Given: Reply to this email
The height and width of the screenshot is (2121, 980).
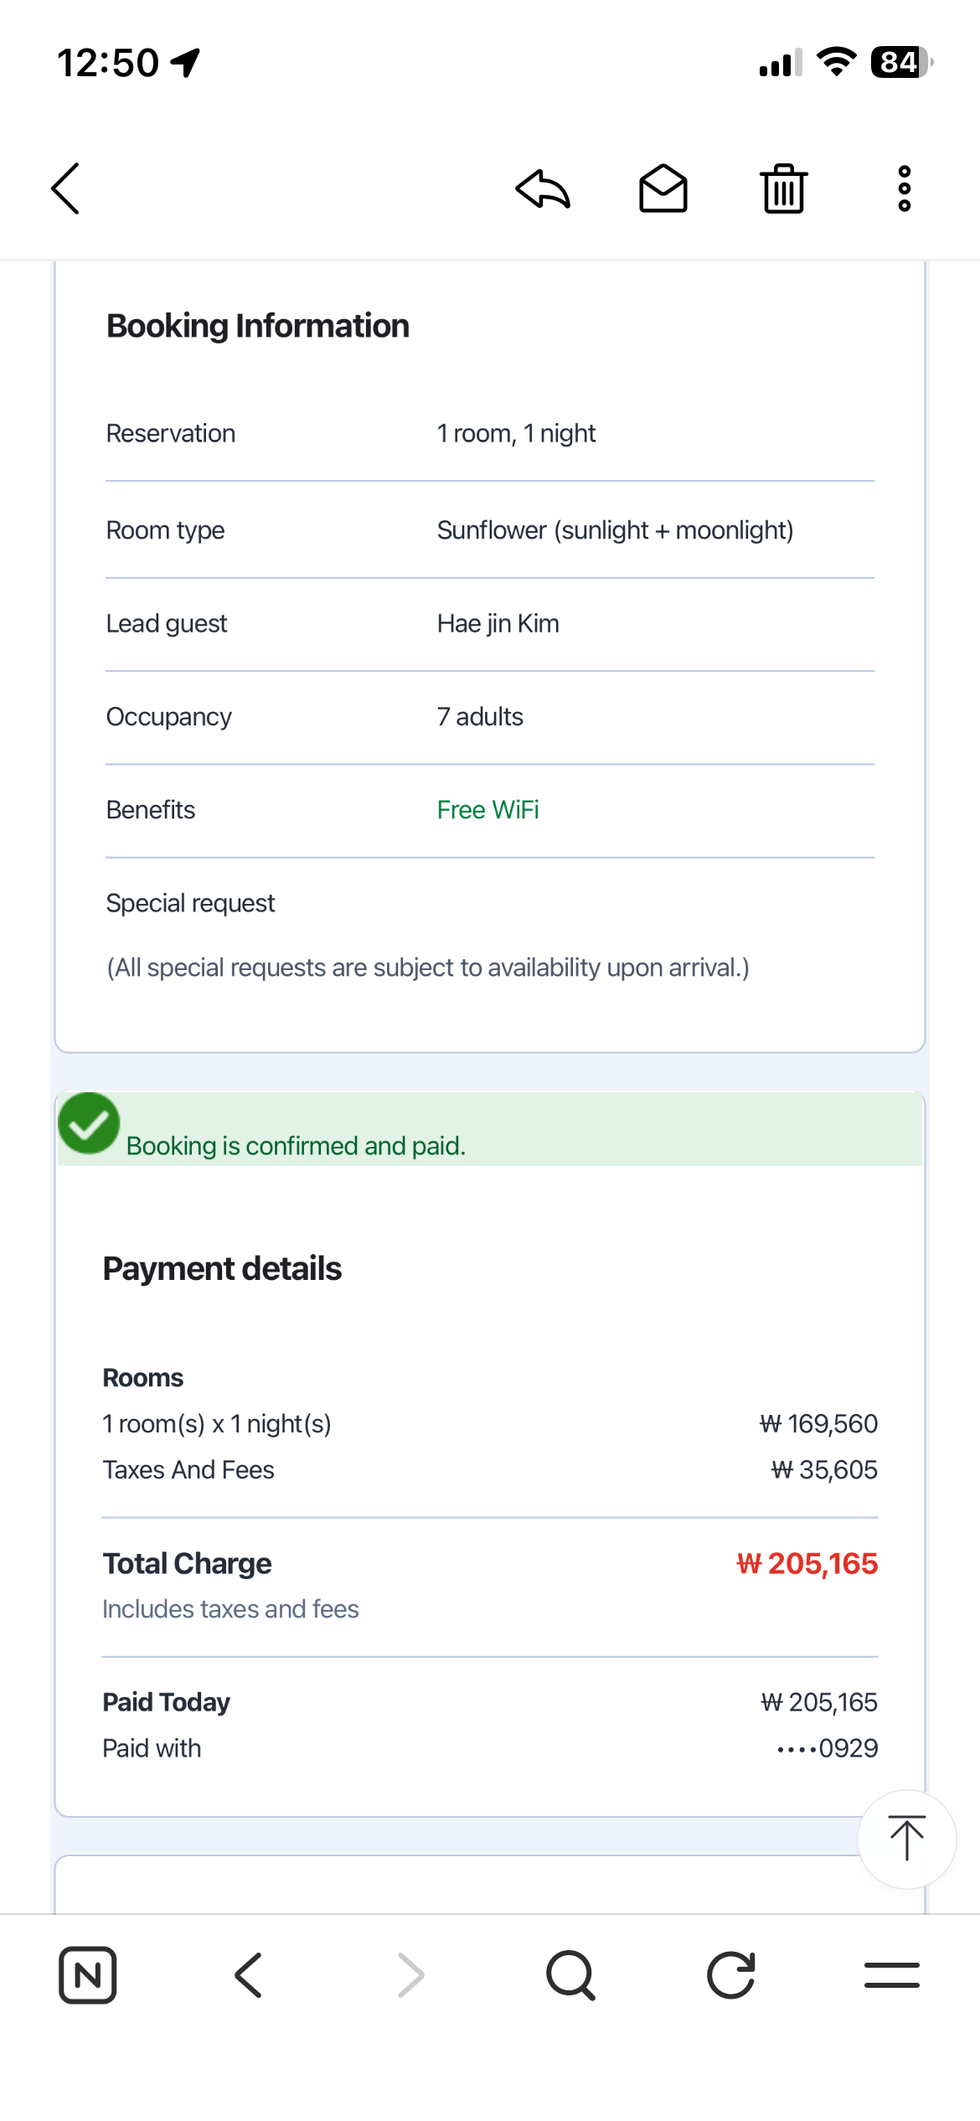Looking at the screenshot, I should 543,188.
